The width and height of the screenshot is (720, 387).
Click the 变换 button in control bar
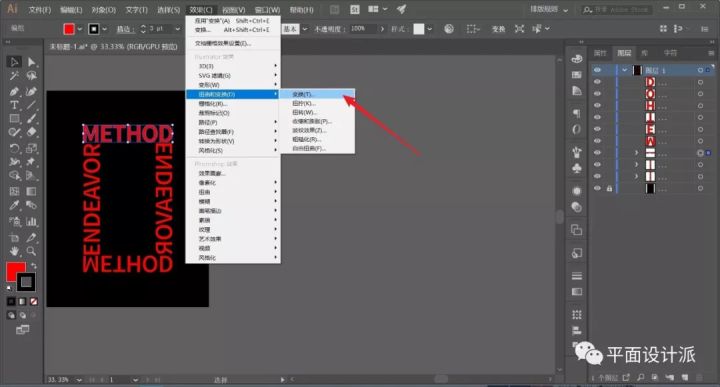[498, 29]
